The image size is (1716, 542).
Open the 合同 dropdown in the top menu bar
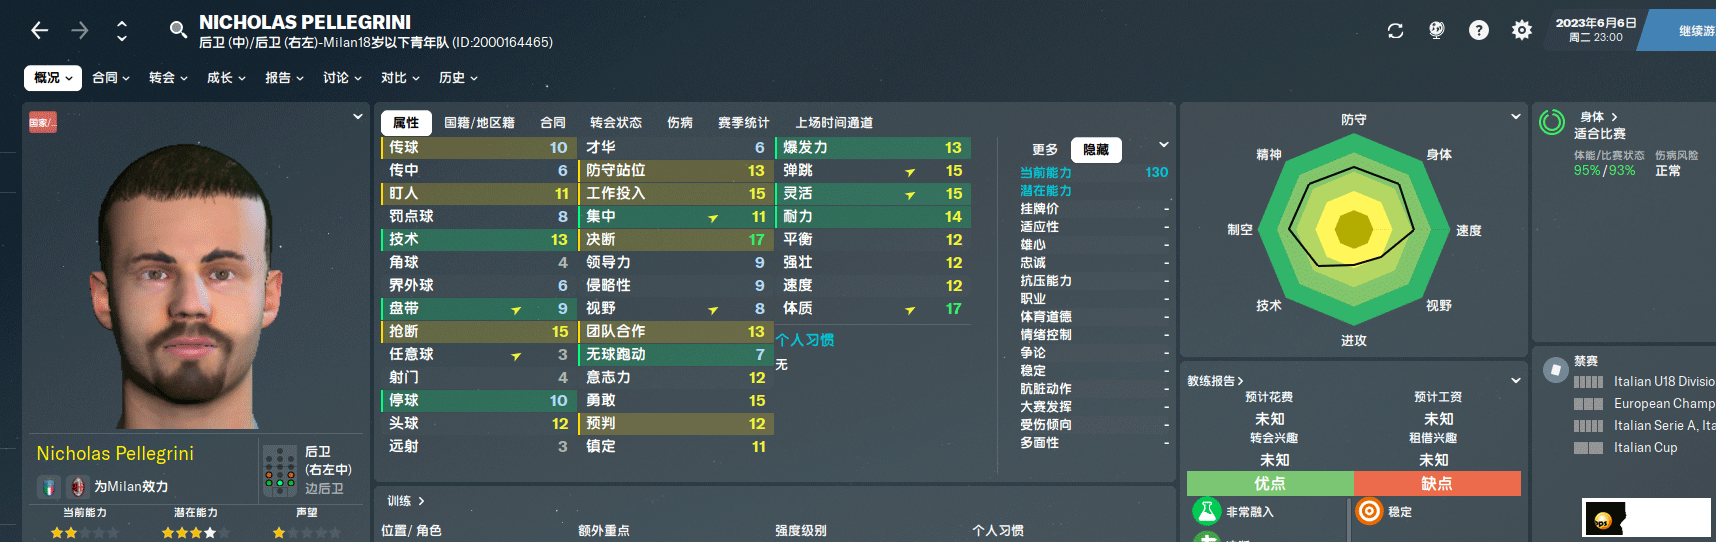(x=111, y=78)
